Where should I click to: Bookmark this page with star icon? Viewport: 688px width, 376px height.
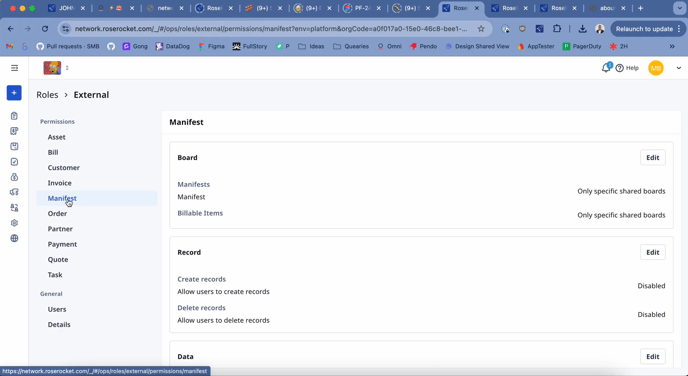click(481, 29)
